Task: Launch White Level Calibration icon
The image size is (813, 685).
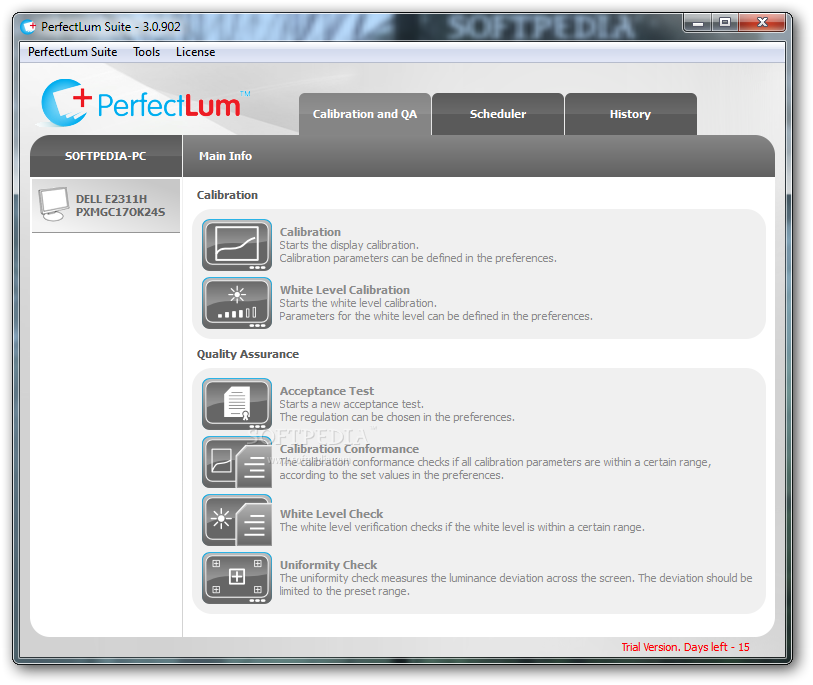Action: click(x=237, y=303)
